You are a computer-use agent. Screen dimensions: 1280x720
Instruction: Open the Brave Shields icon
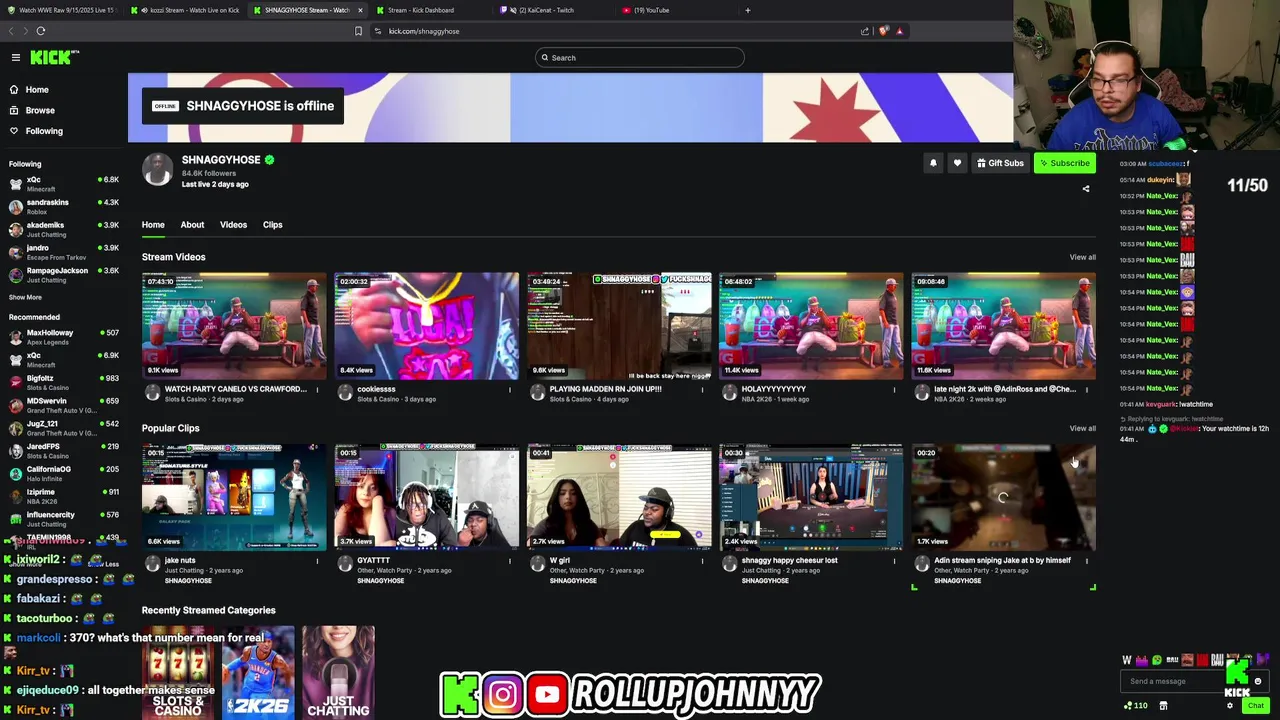[x=883, y=31]
